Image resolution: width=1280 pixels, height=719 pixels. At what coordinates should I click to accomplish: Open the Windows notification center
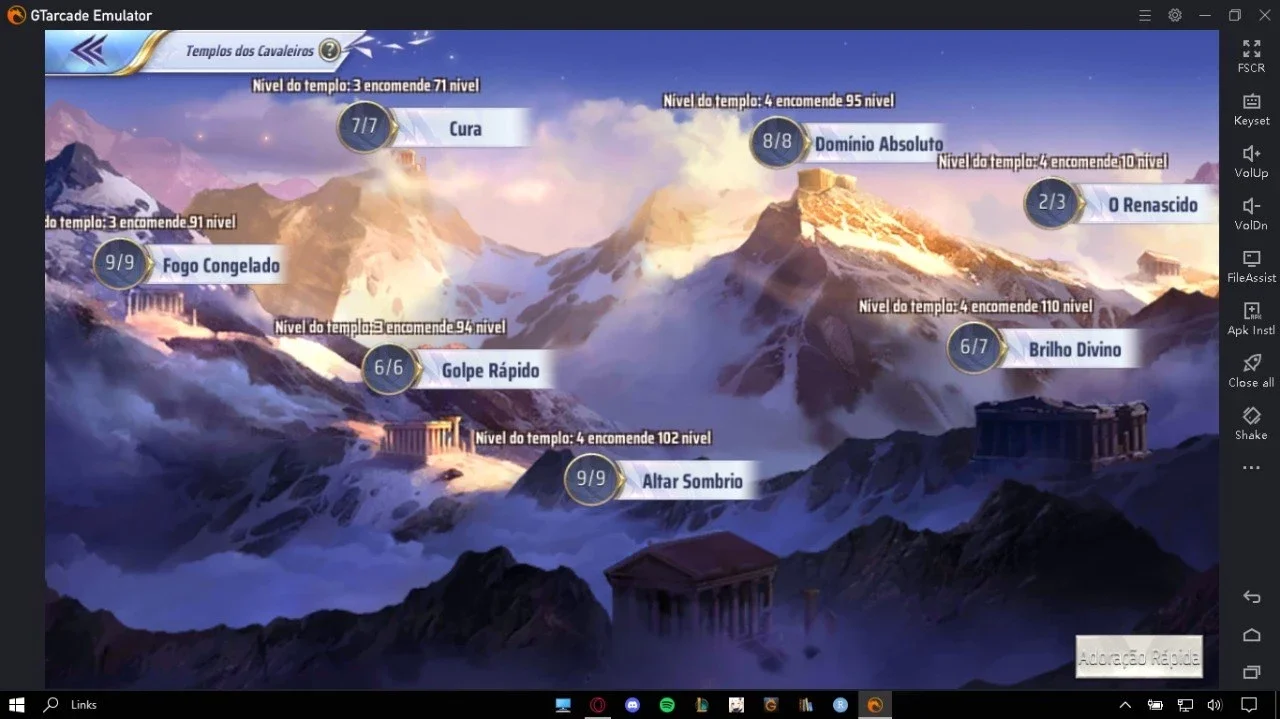(1249, 705)
